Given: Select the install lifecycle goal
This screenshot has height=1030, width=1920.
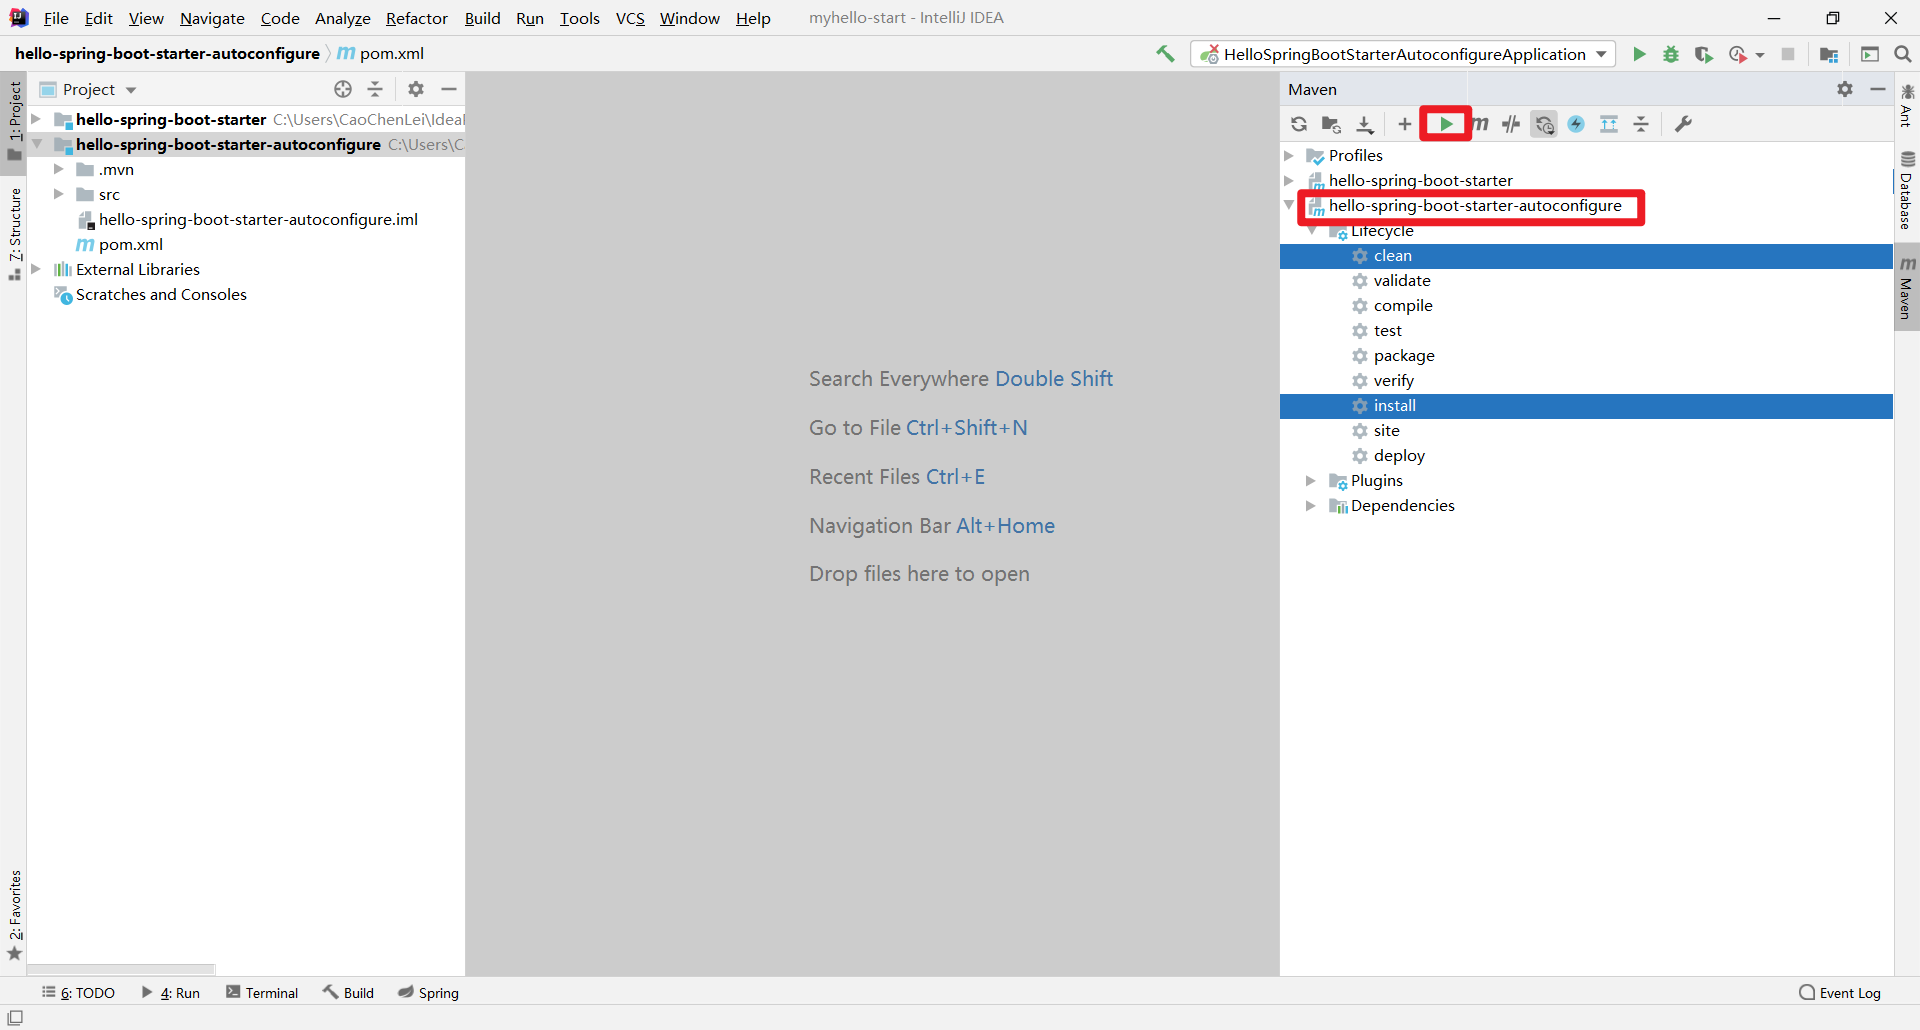Looking at the screenshot, I should (x=1586, y=405).
